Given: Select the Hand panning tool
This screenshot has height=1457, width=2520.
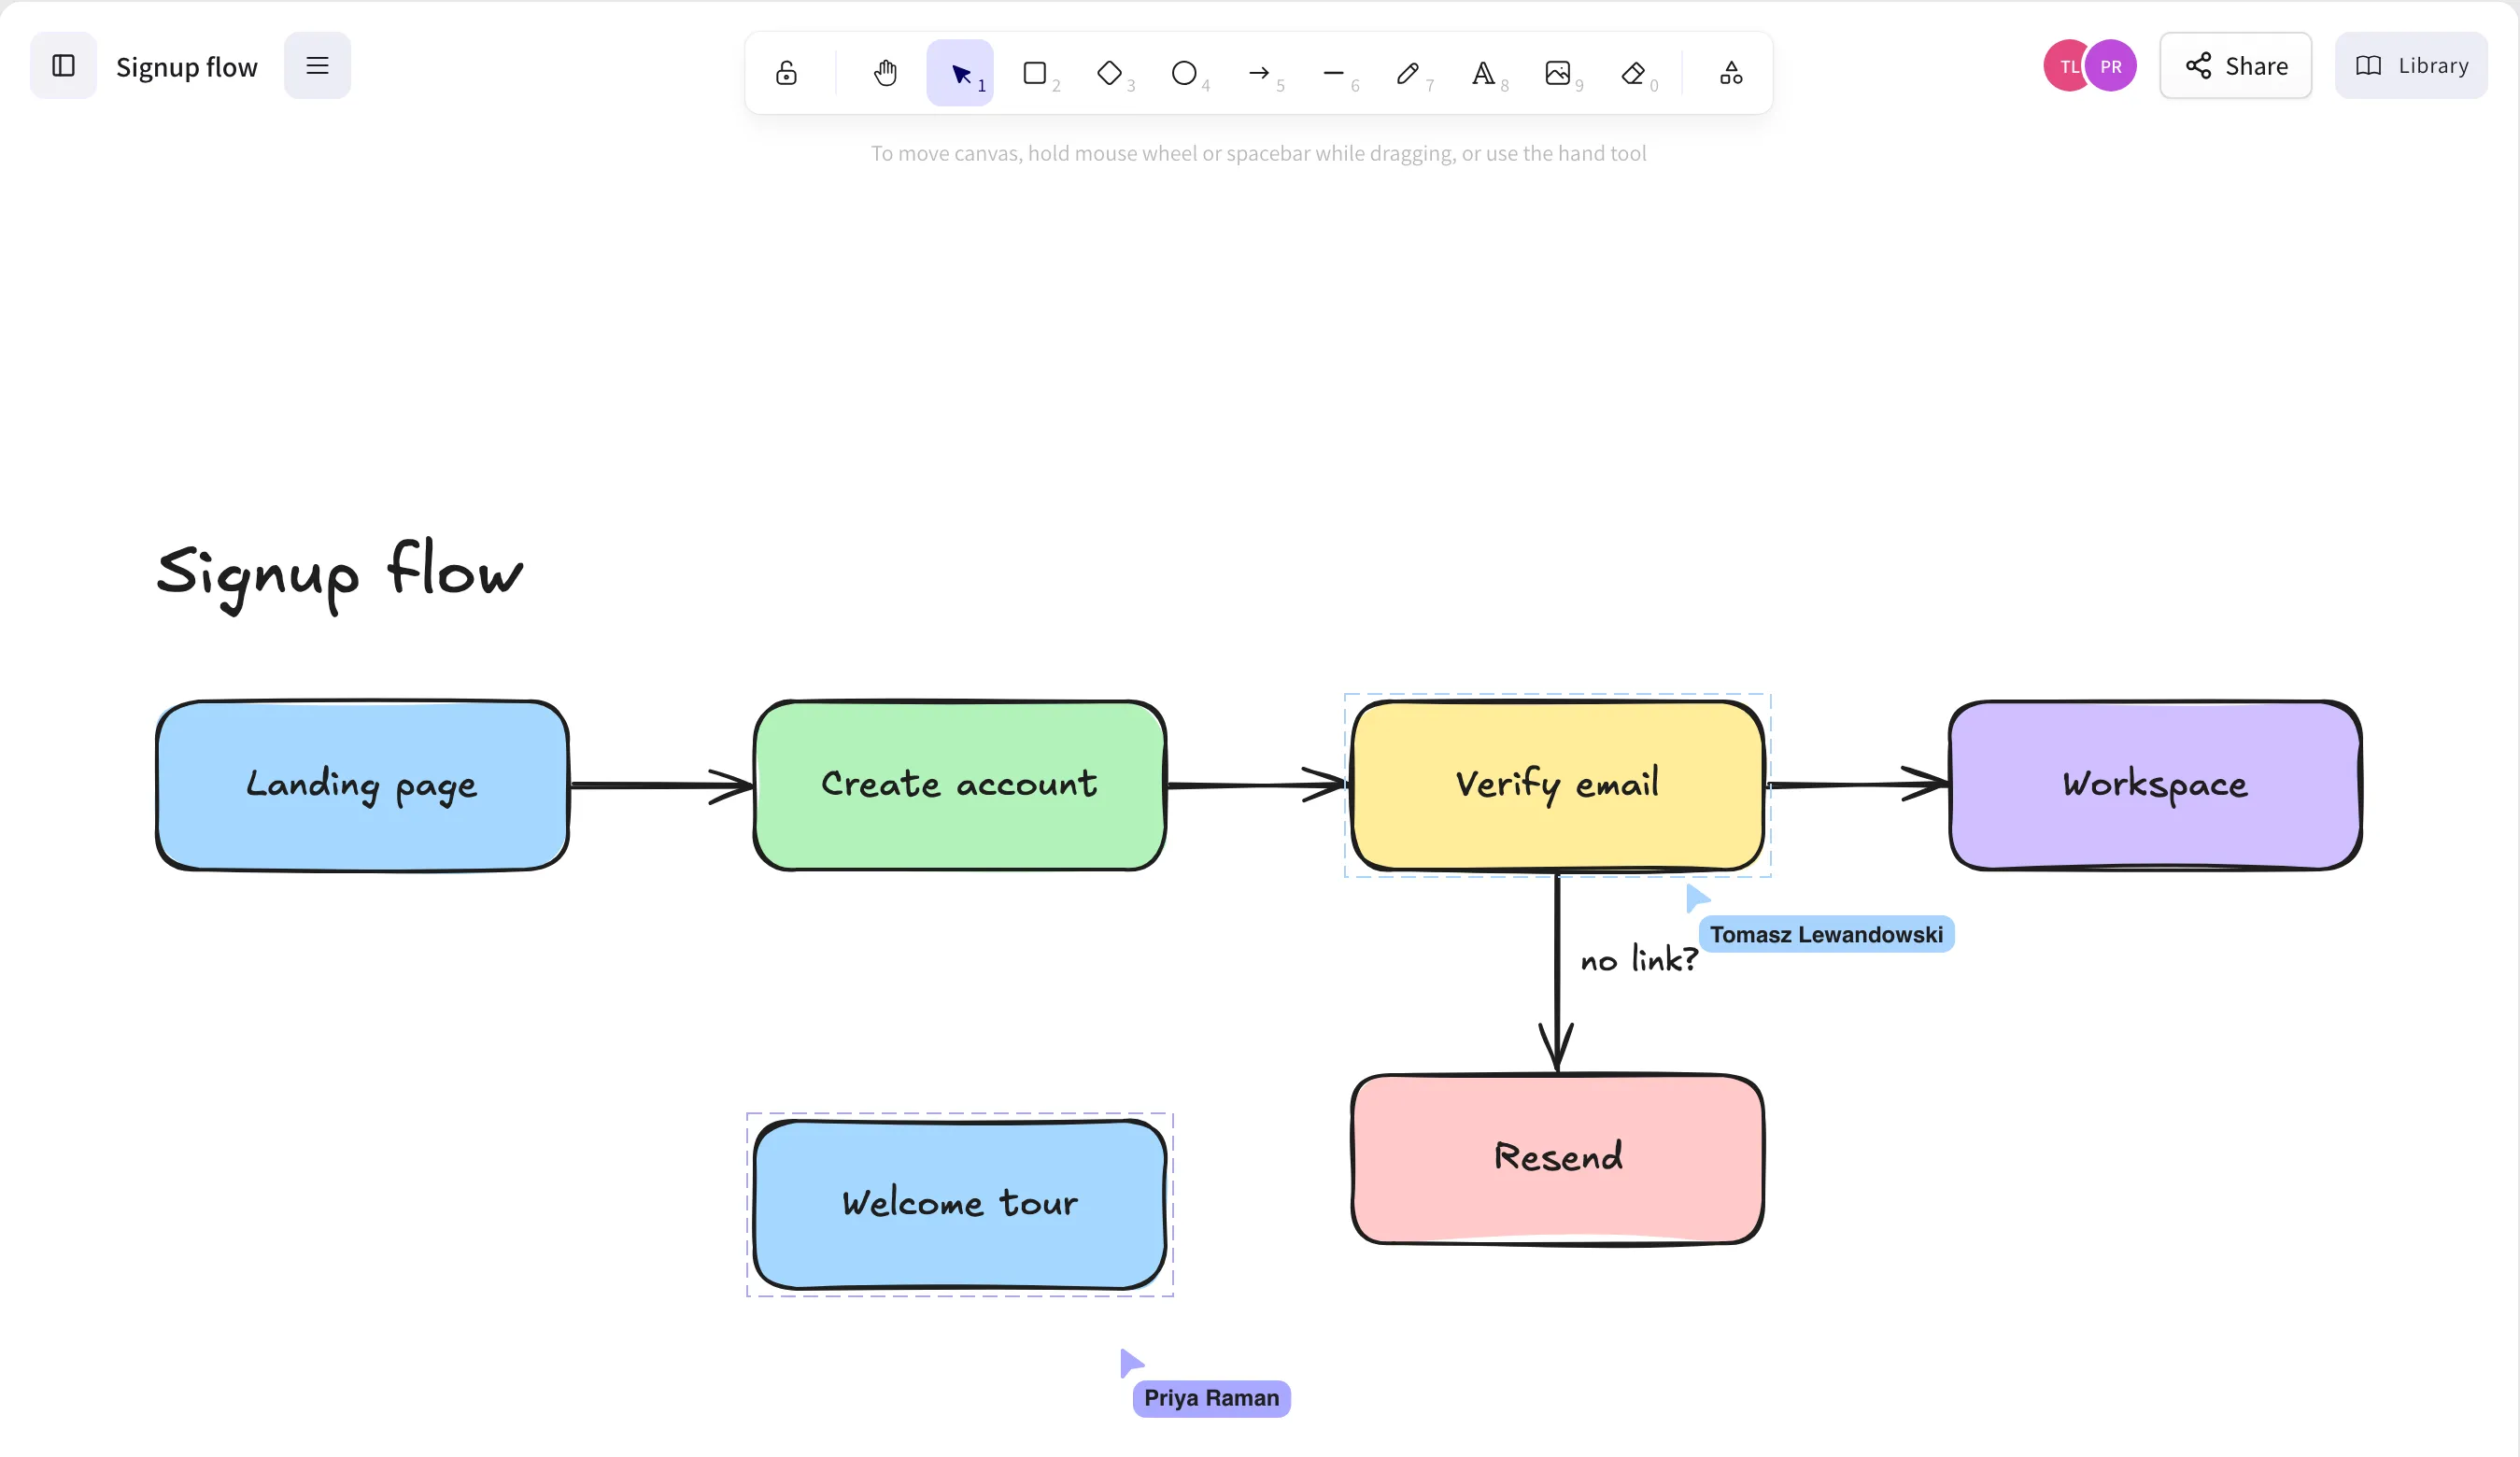Looking at the screenshot, I should click(x=885, y=73).
